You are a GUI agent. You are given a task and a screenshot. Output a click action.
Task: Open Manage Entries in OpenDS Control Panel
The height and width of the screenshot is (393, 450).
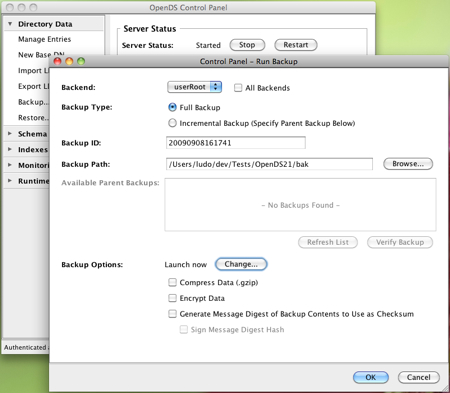coord(45,39)
